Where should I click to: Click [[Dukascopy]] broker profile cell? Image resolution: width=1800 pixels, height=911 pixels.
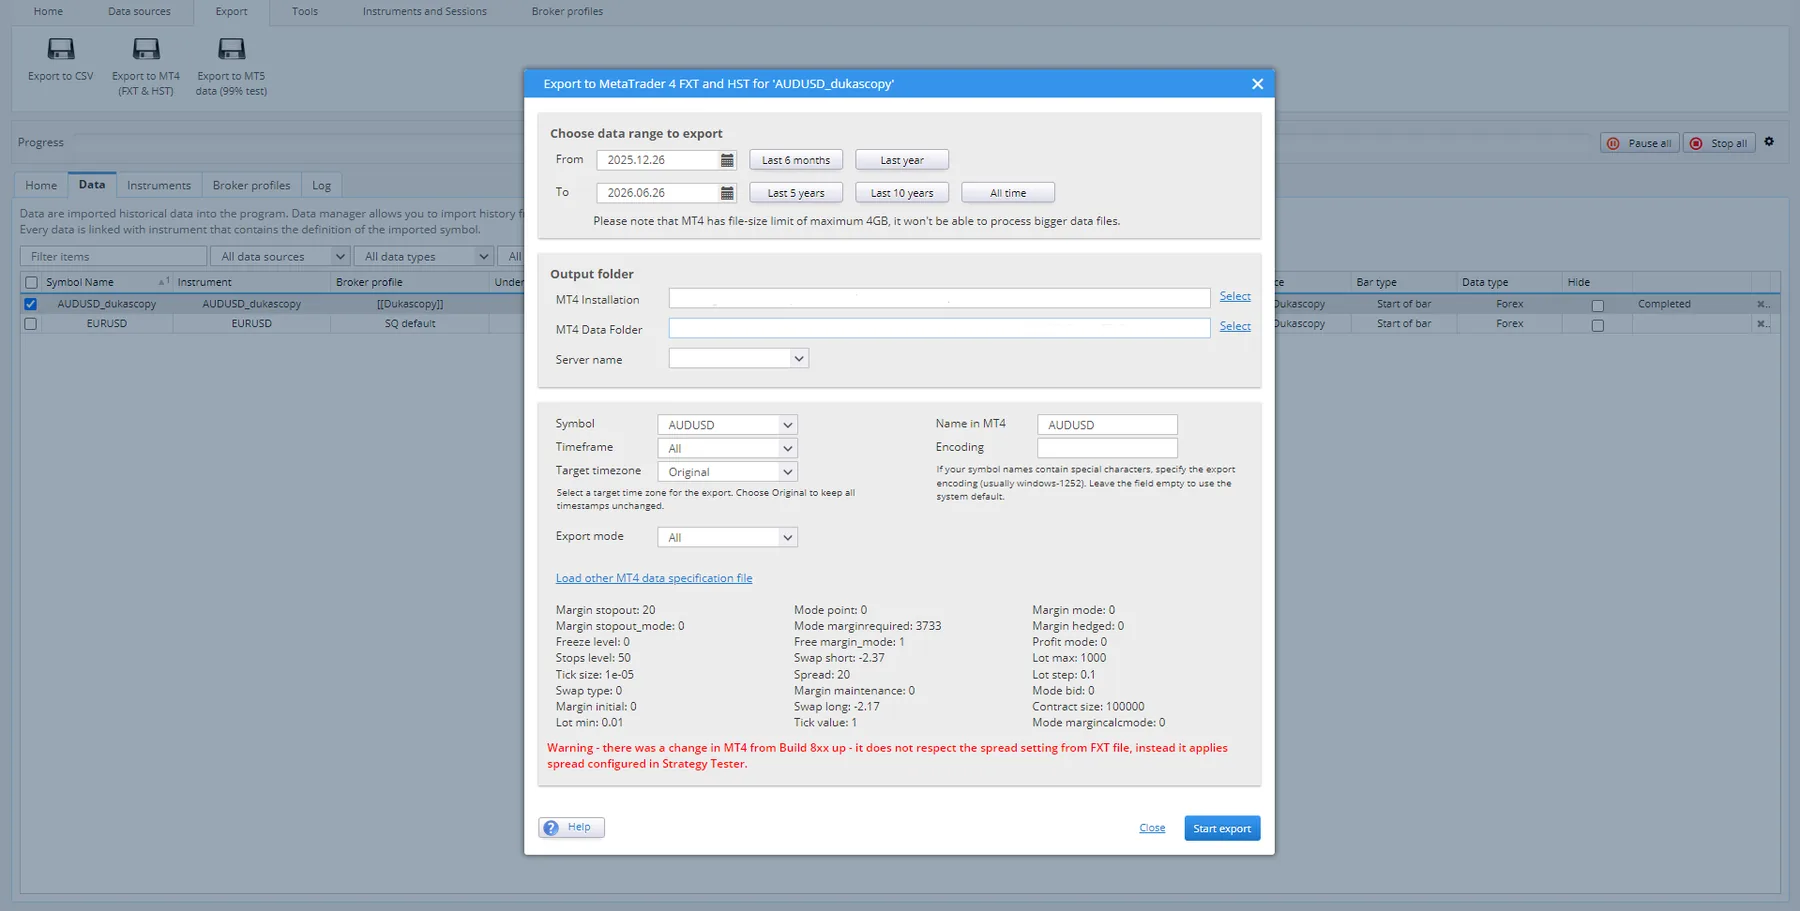point(410,304)
